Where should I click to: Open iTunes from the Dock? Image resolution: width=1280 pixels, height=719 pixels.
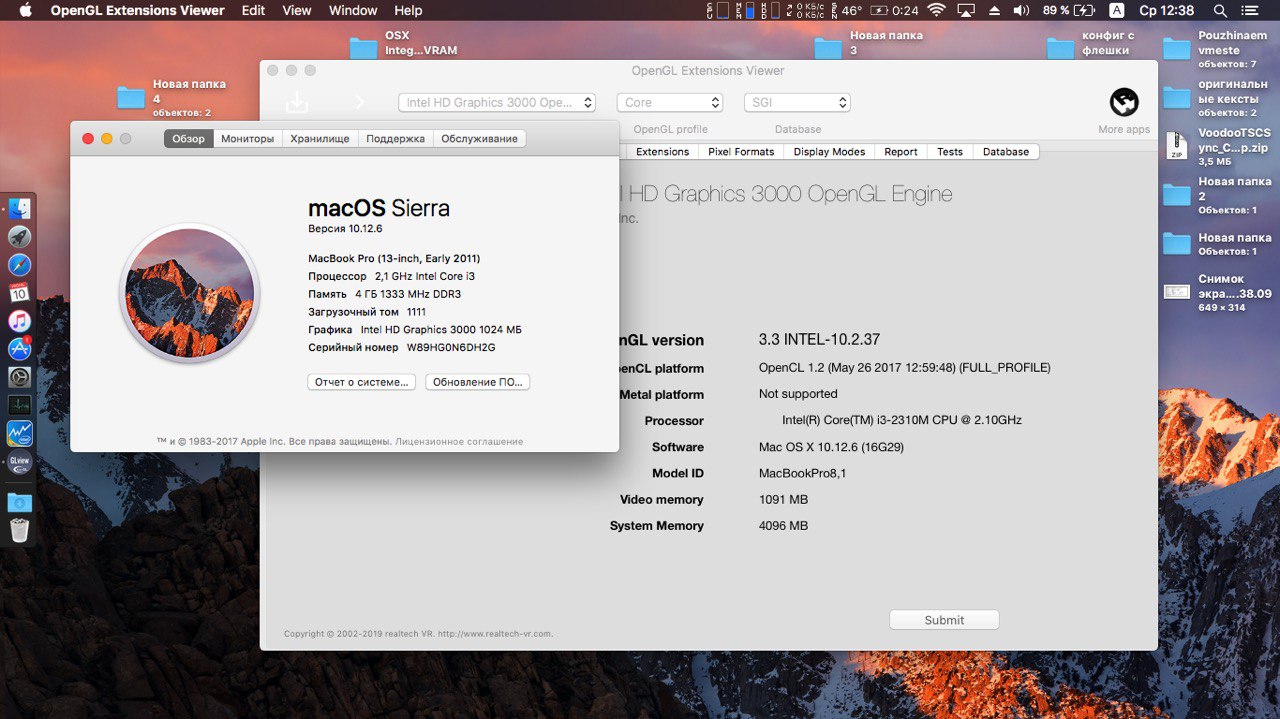pos(19,321)
